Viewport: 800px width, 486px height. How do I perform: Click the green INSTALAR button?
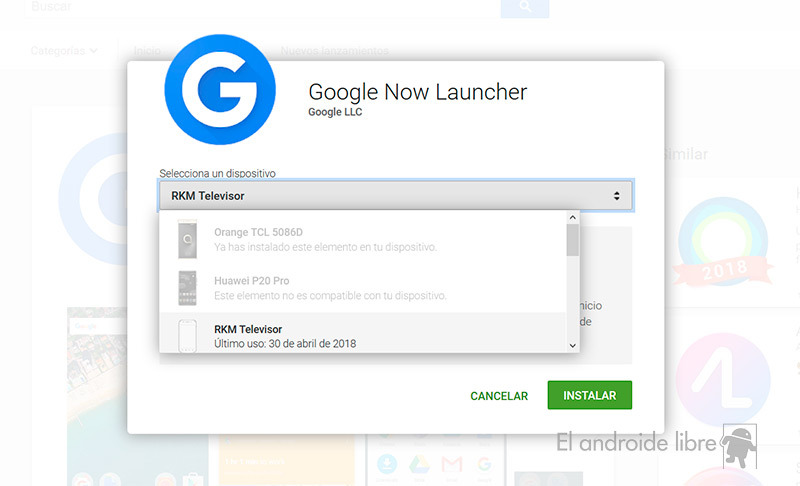589,395
